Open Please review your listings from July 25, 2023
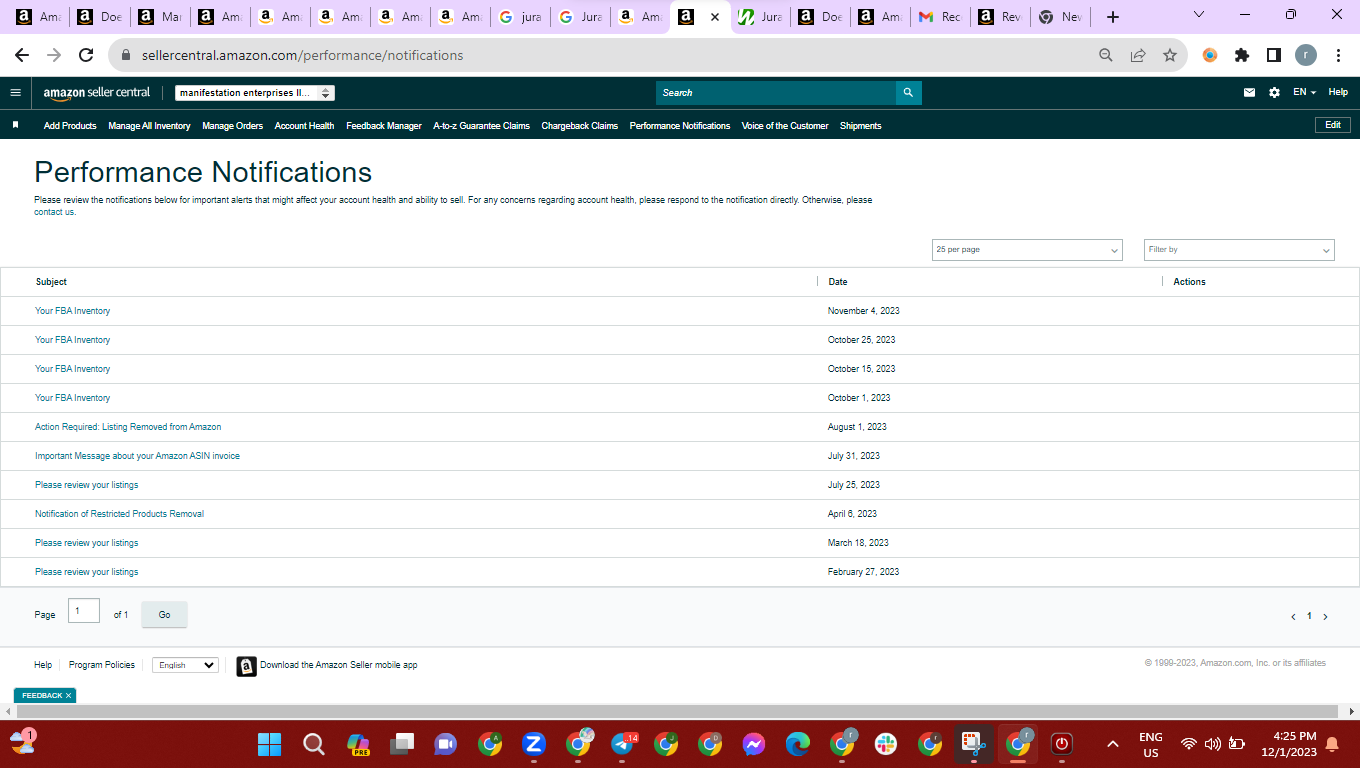 pyautogui.click(x=86, y=485)
